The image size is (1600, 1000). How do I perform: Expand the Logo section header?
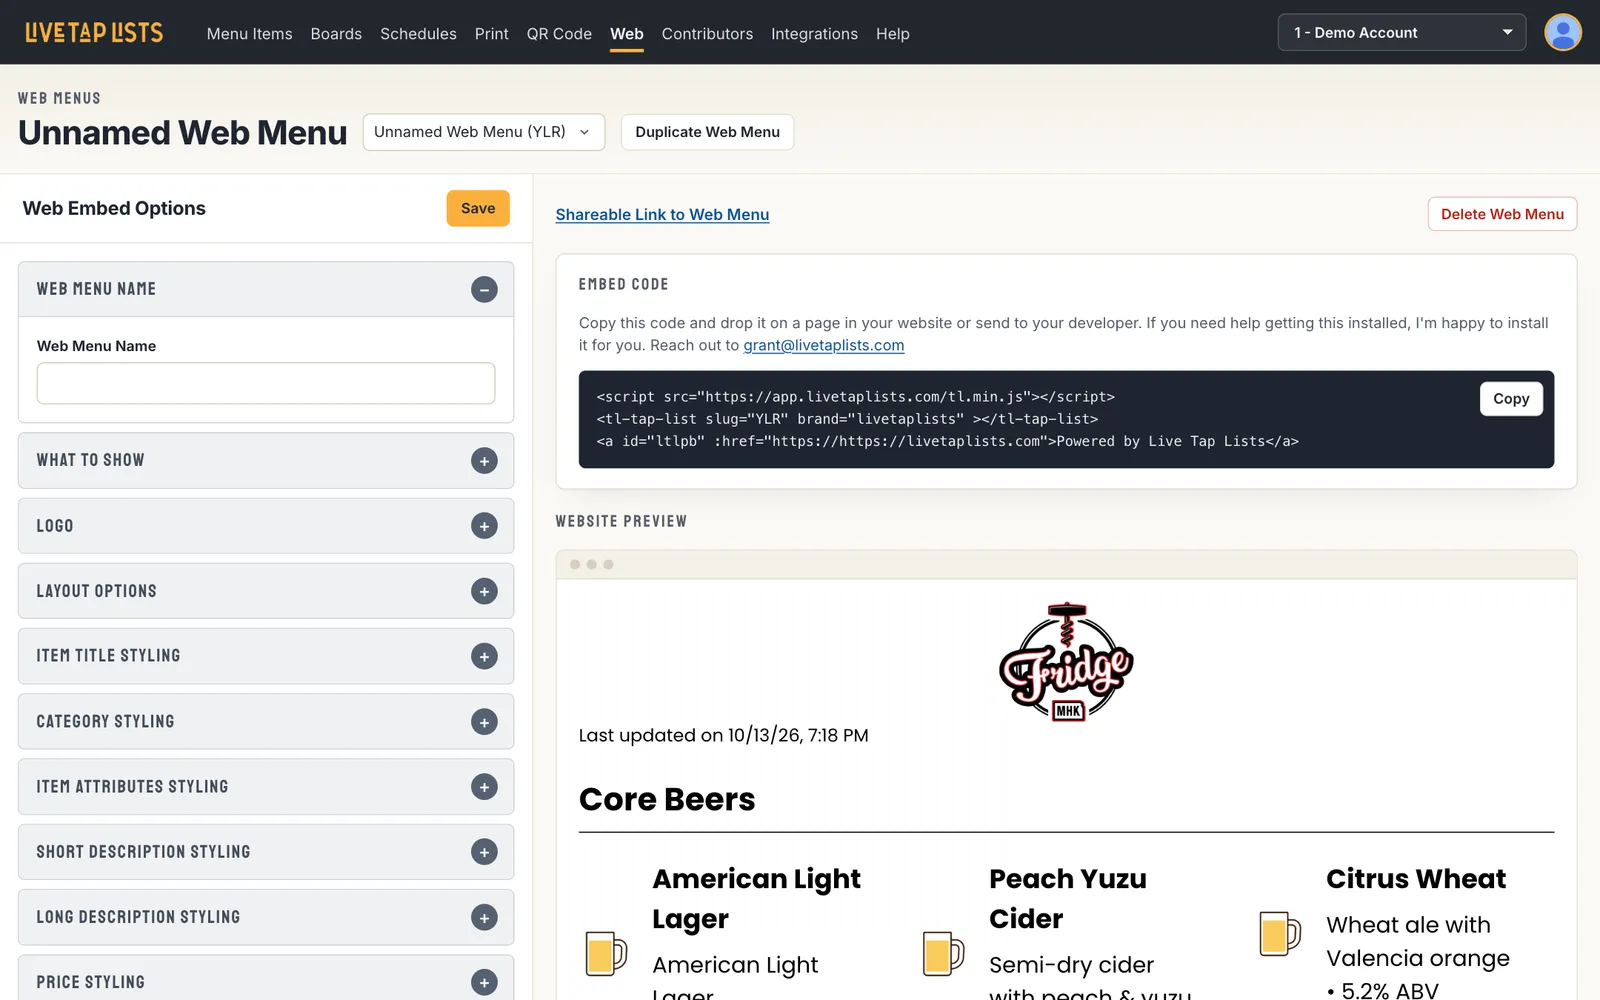[x=266, y=526]
